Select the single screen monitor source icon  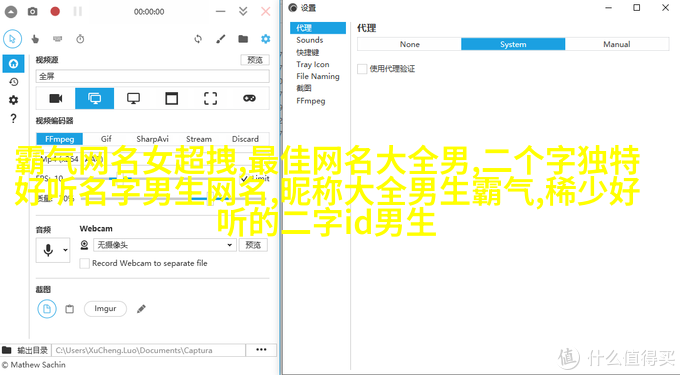(133, 98)
